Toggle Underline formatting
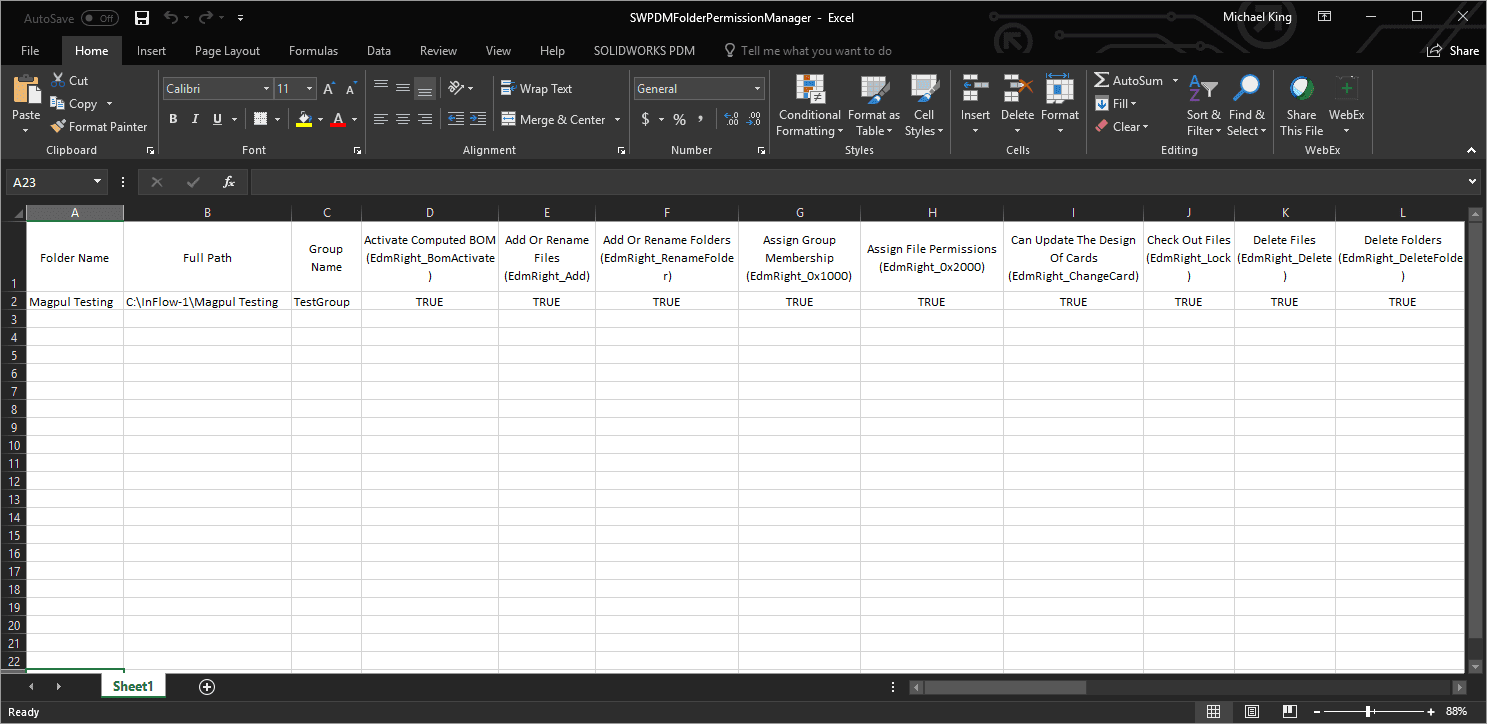 217,119
